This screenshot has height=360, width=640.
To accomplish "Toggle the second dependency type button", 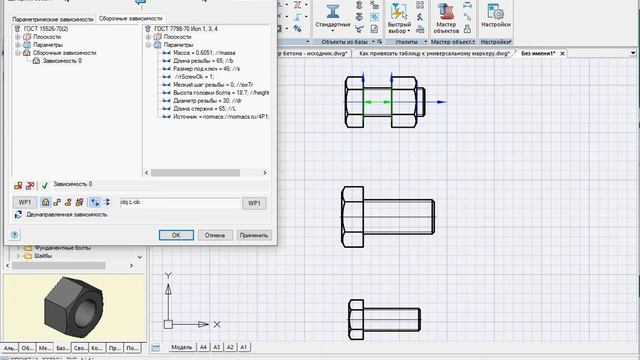I will coord(57,202).
